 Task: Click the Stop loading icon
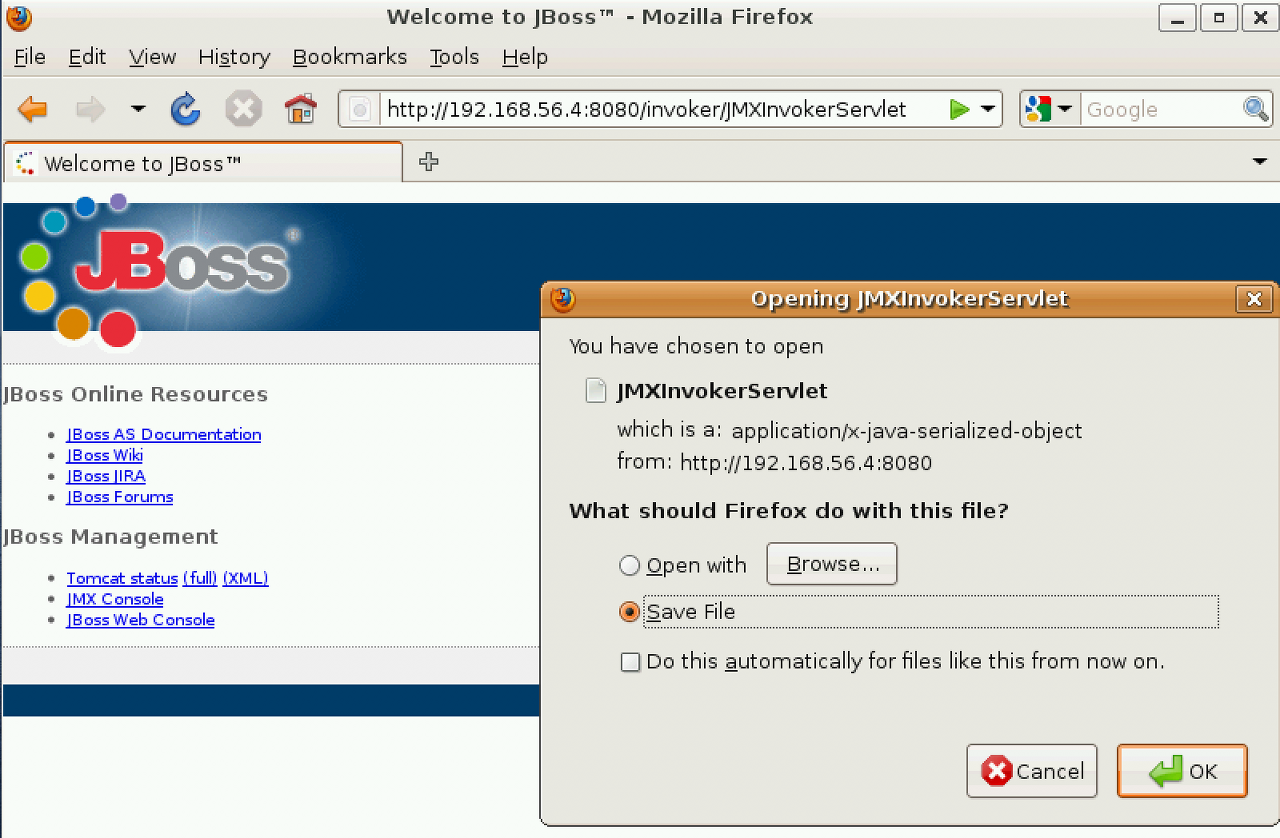[x=243, y=109]
